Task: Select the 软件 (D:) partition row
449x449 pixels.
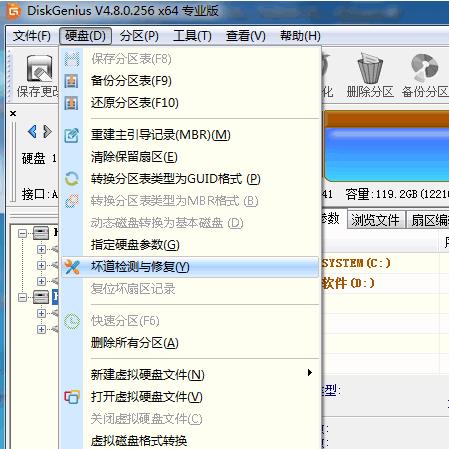Action: (385, 283)
